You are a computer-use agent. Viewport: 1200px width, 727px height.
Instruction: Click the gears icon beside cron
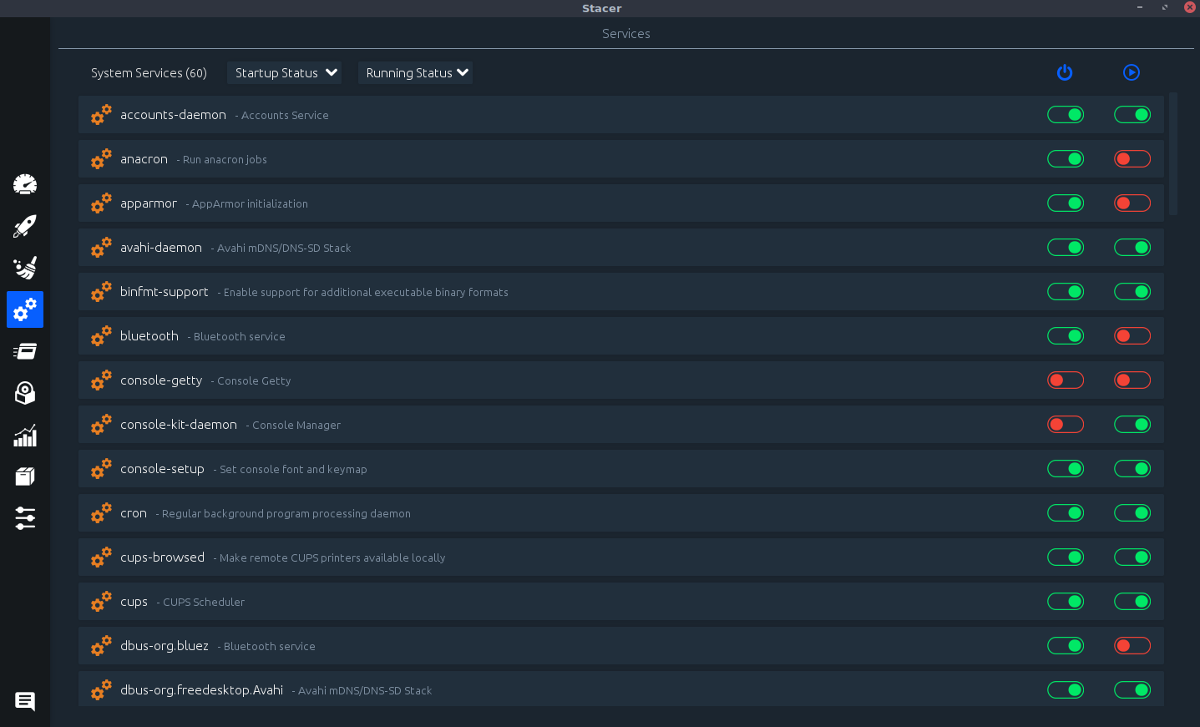(x=101, y=513)
